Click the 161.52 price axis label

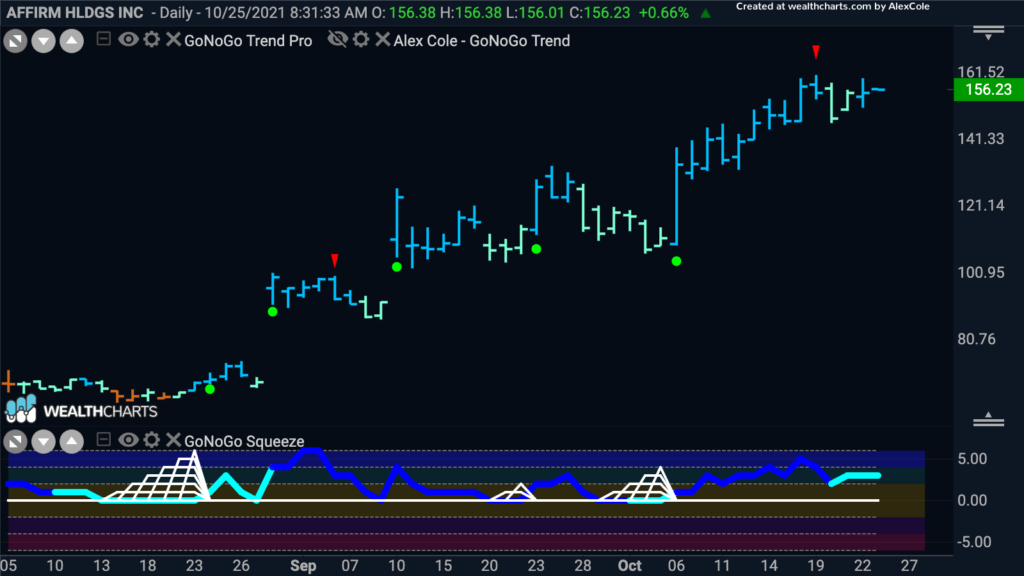(x=981, y=72)
